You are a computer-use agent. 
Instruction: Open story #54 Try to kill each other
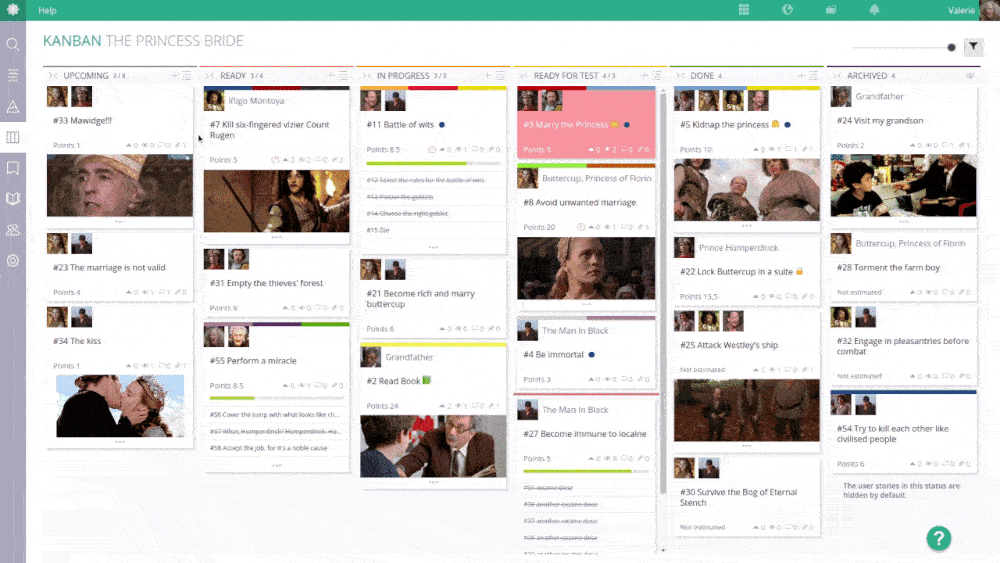pyautogui.click(x=893, y=434)
